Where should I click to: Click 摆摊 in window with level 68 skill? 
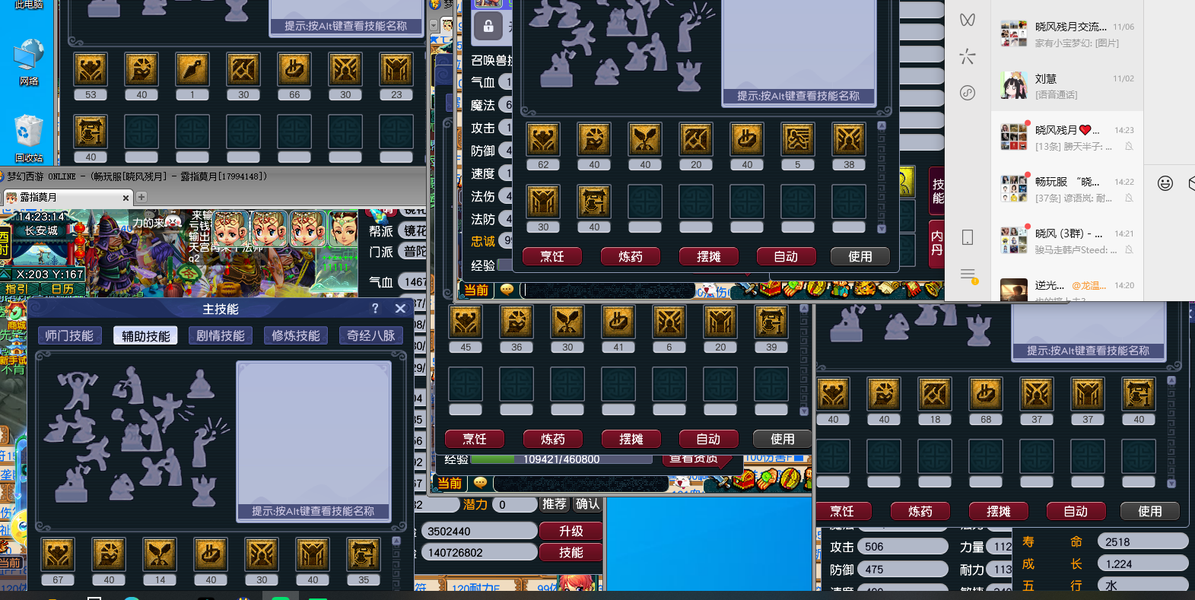(x=998, y=511)
